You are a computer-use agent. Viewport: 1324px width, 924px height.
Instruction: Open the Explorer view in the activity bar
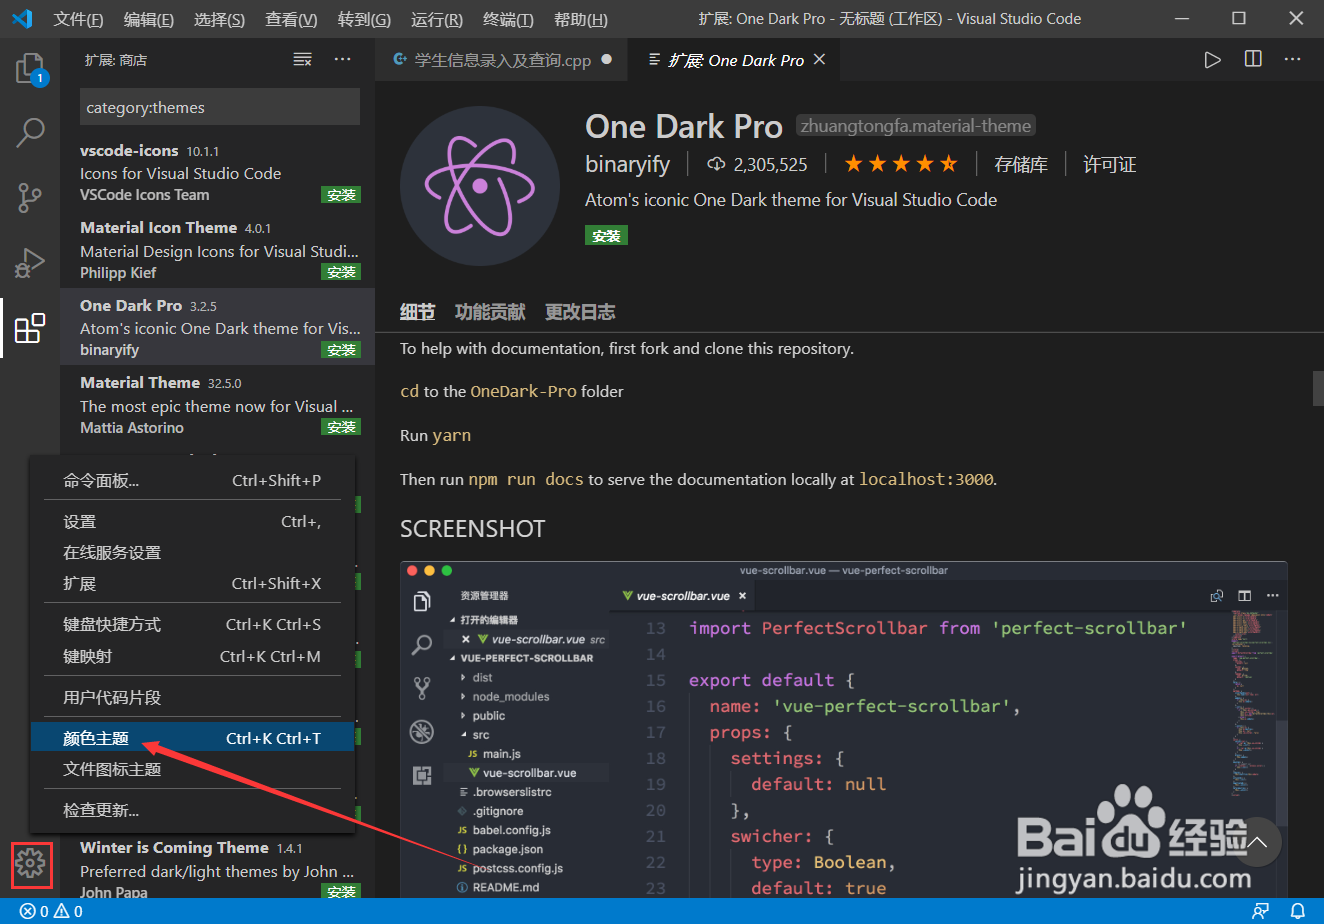30,70
